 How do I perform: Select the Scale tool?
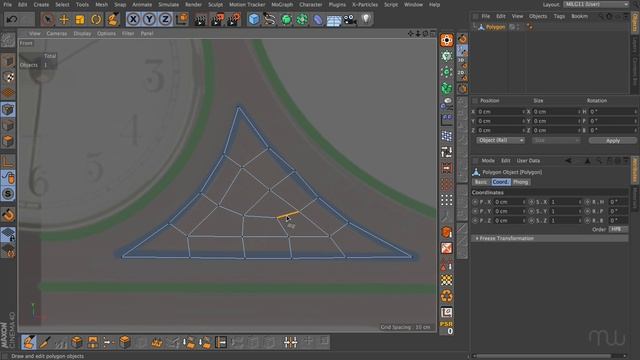click(x=80, y=19)
